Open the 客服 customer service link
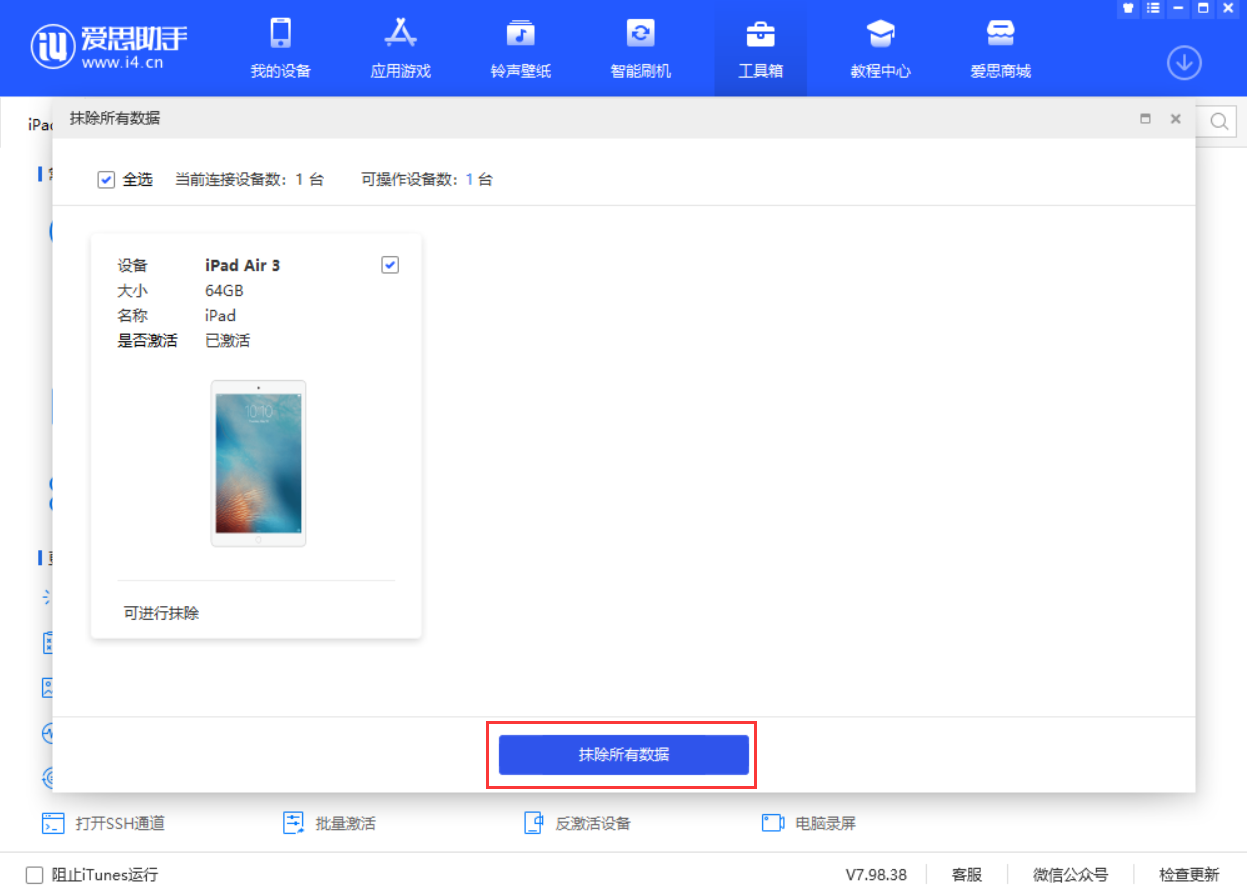This screenshot has height=895, width=1247. pyautogui.click(x=966, y=874)
